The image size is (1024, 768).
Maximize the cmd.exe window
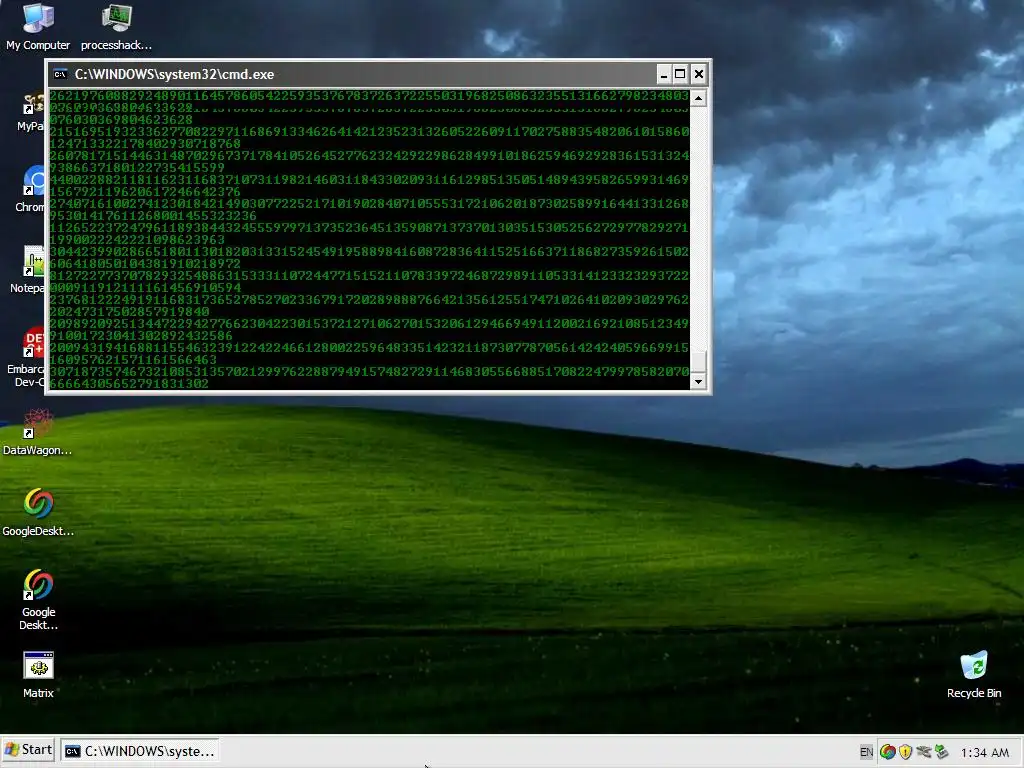(x=680, y=74)
